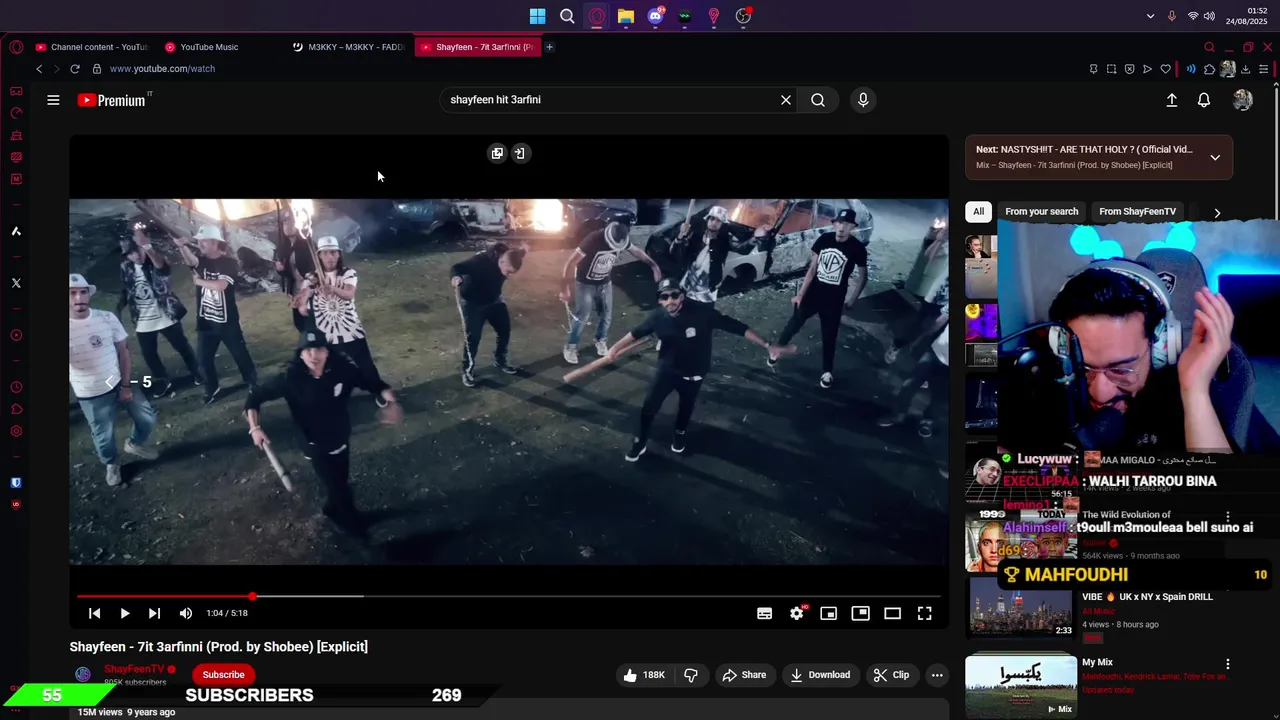The width and height of the screenshot is (1280, 720).
Task: Toggle video subtitles
Action: 764,613
